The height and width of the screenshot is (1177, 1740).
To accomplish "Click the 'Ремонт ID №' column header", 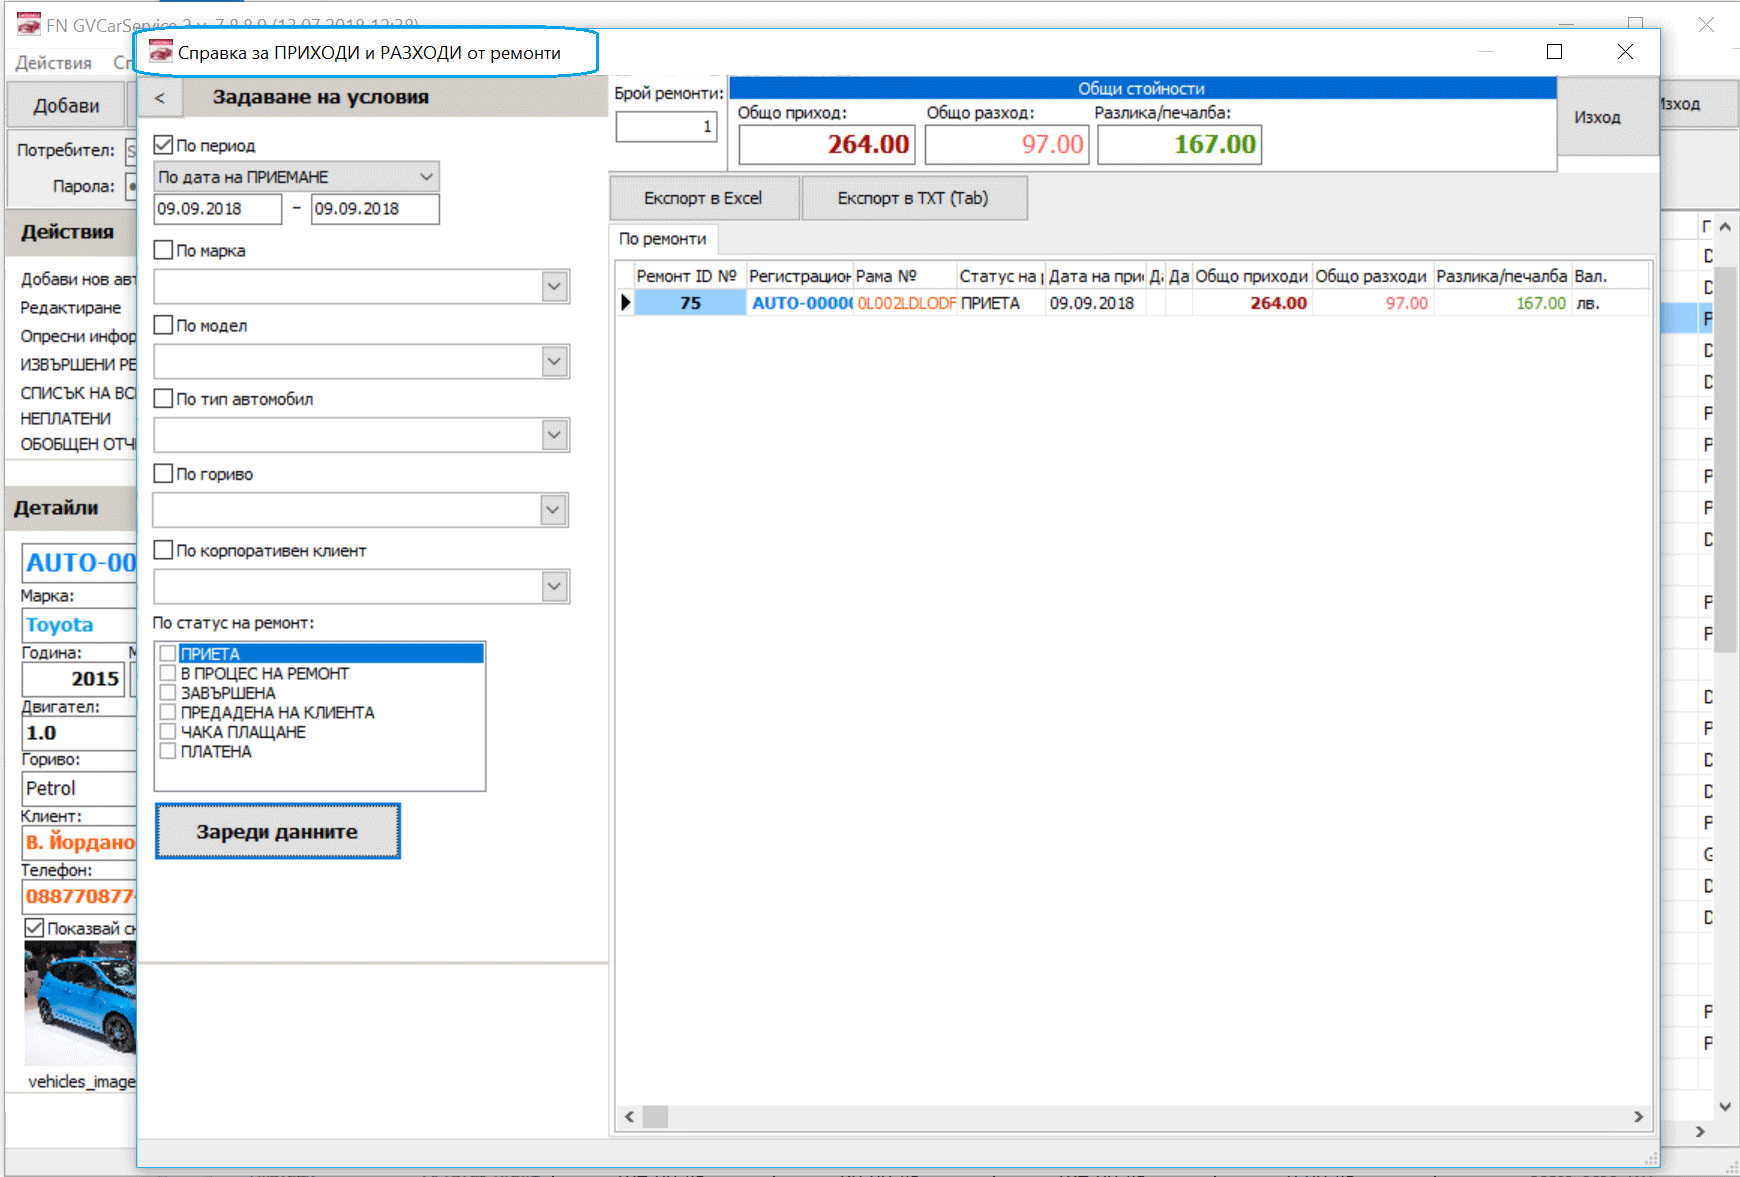I will (689, 276).
